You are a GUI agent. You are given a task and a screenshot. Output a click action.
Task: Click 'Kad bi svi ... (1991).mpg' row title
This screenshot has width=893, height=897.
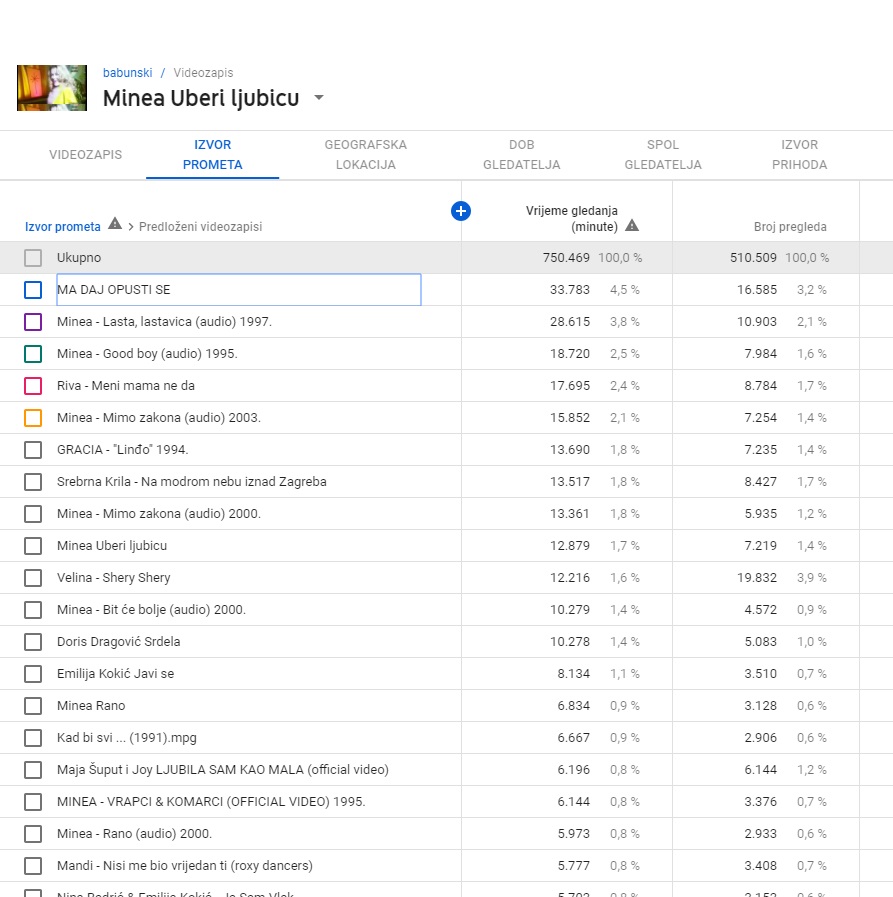click(127, 738)
